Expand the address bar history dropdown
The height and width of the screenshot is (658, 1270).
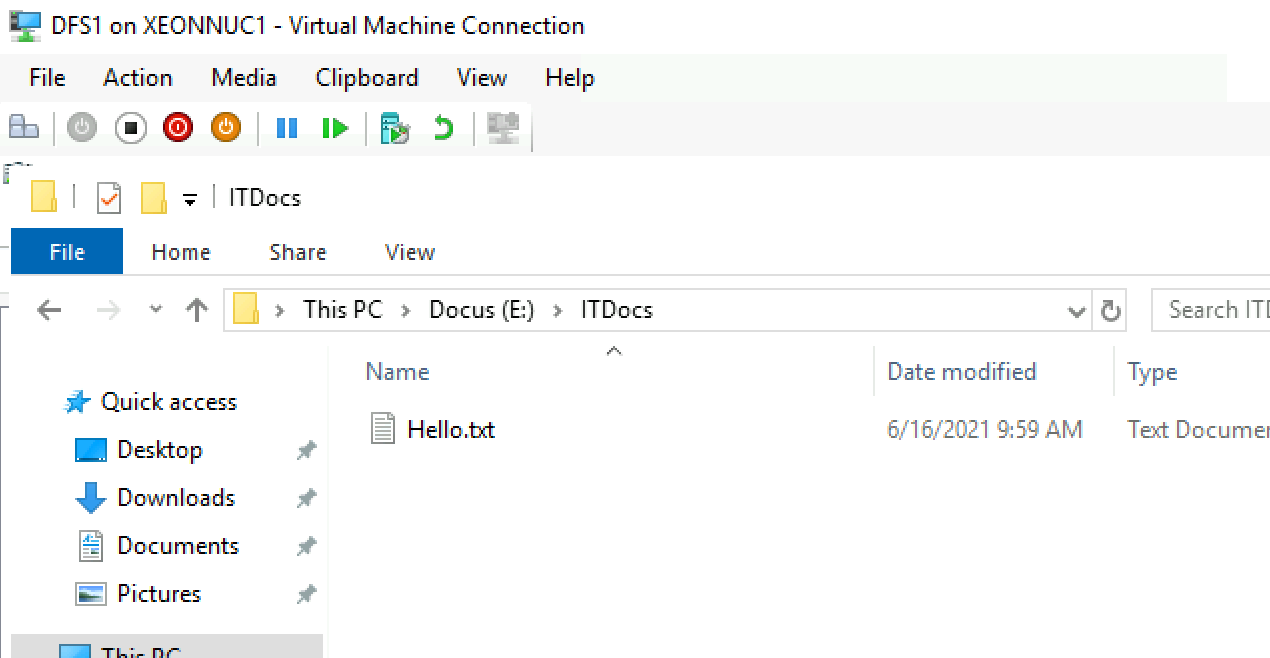click(x=1077, y=311)
